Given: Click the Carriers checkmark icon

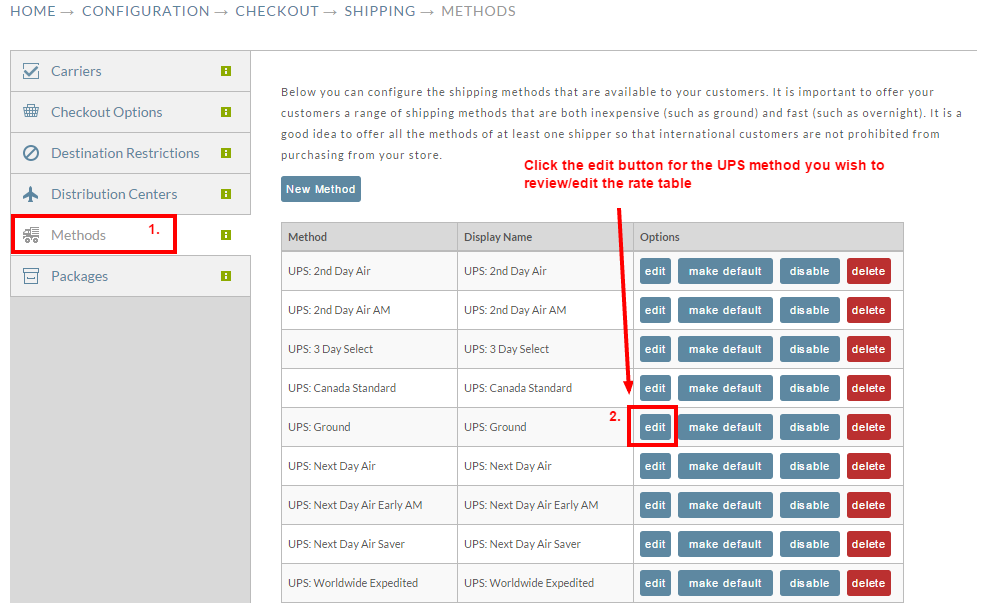Looking at the screenshot, I should [x=31, y=71].
